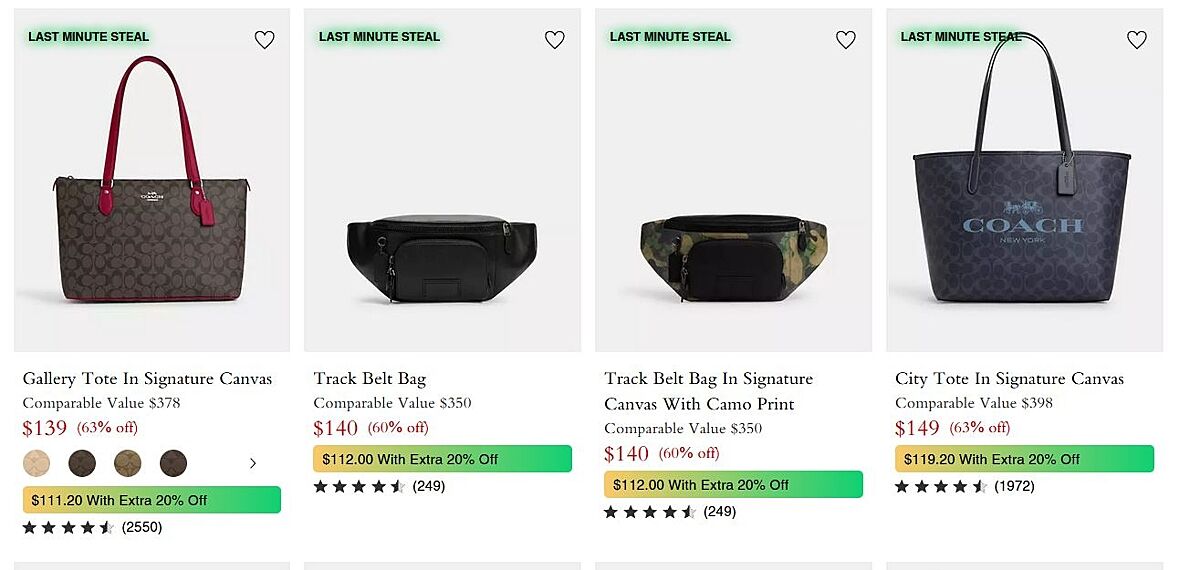Click star rating under Gallery Tote

[x=68, y=527]
